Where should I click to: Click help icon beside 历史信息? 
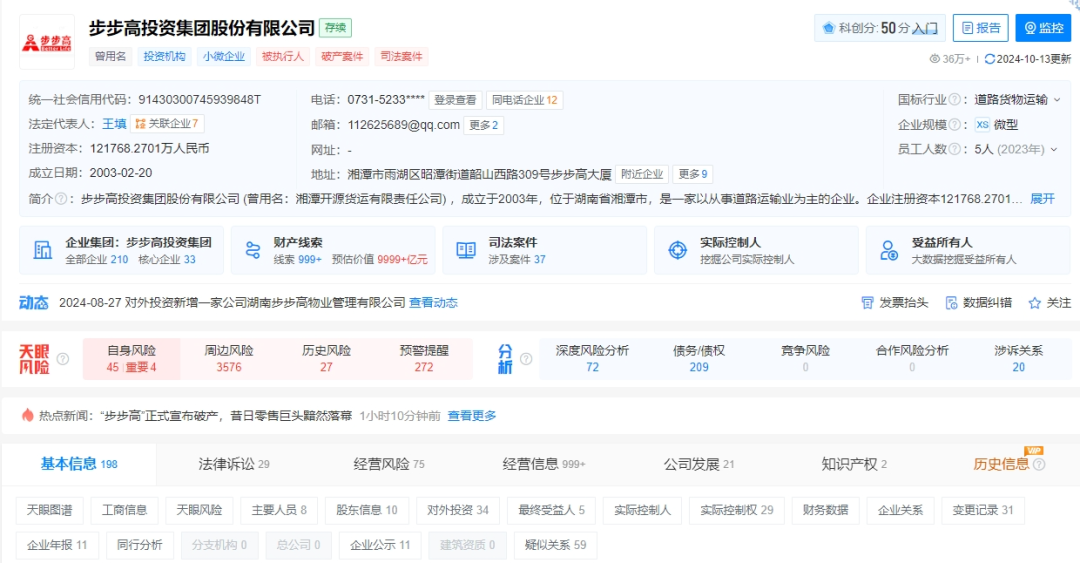[x=1039, y=464]
